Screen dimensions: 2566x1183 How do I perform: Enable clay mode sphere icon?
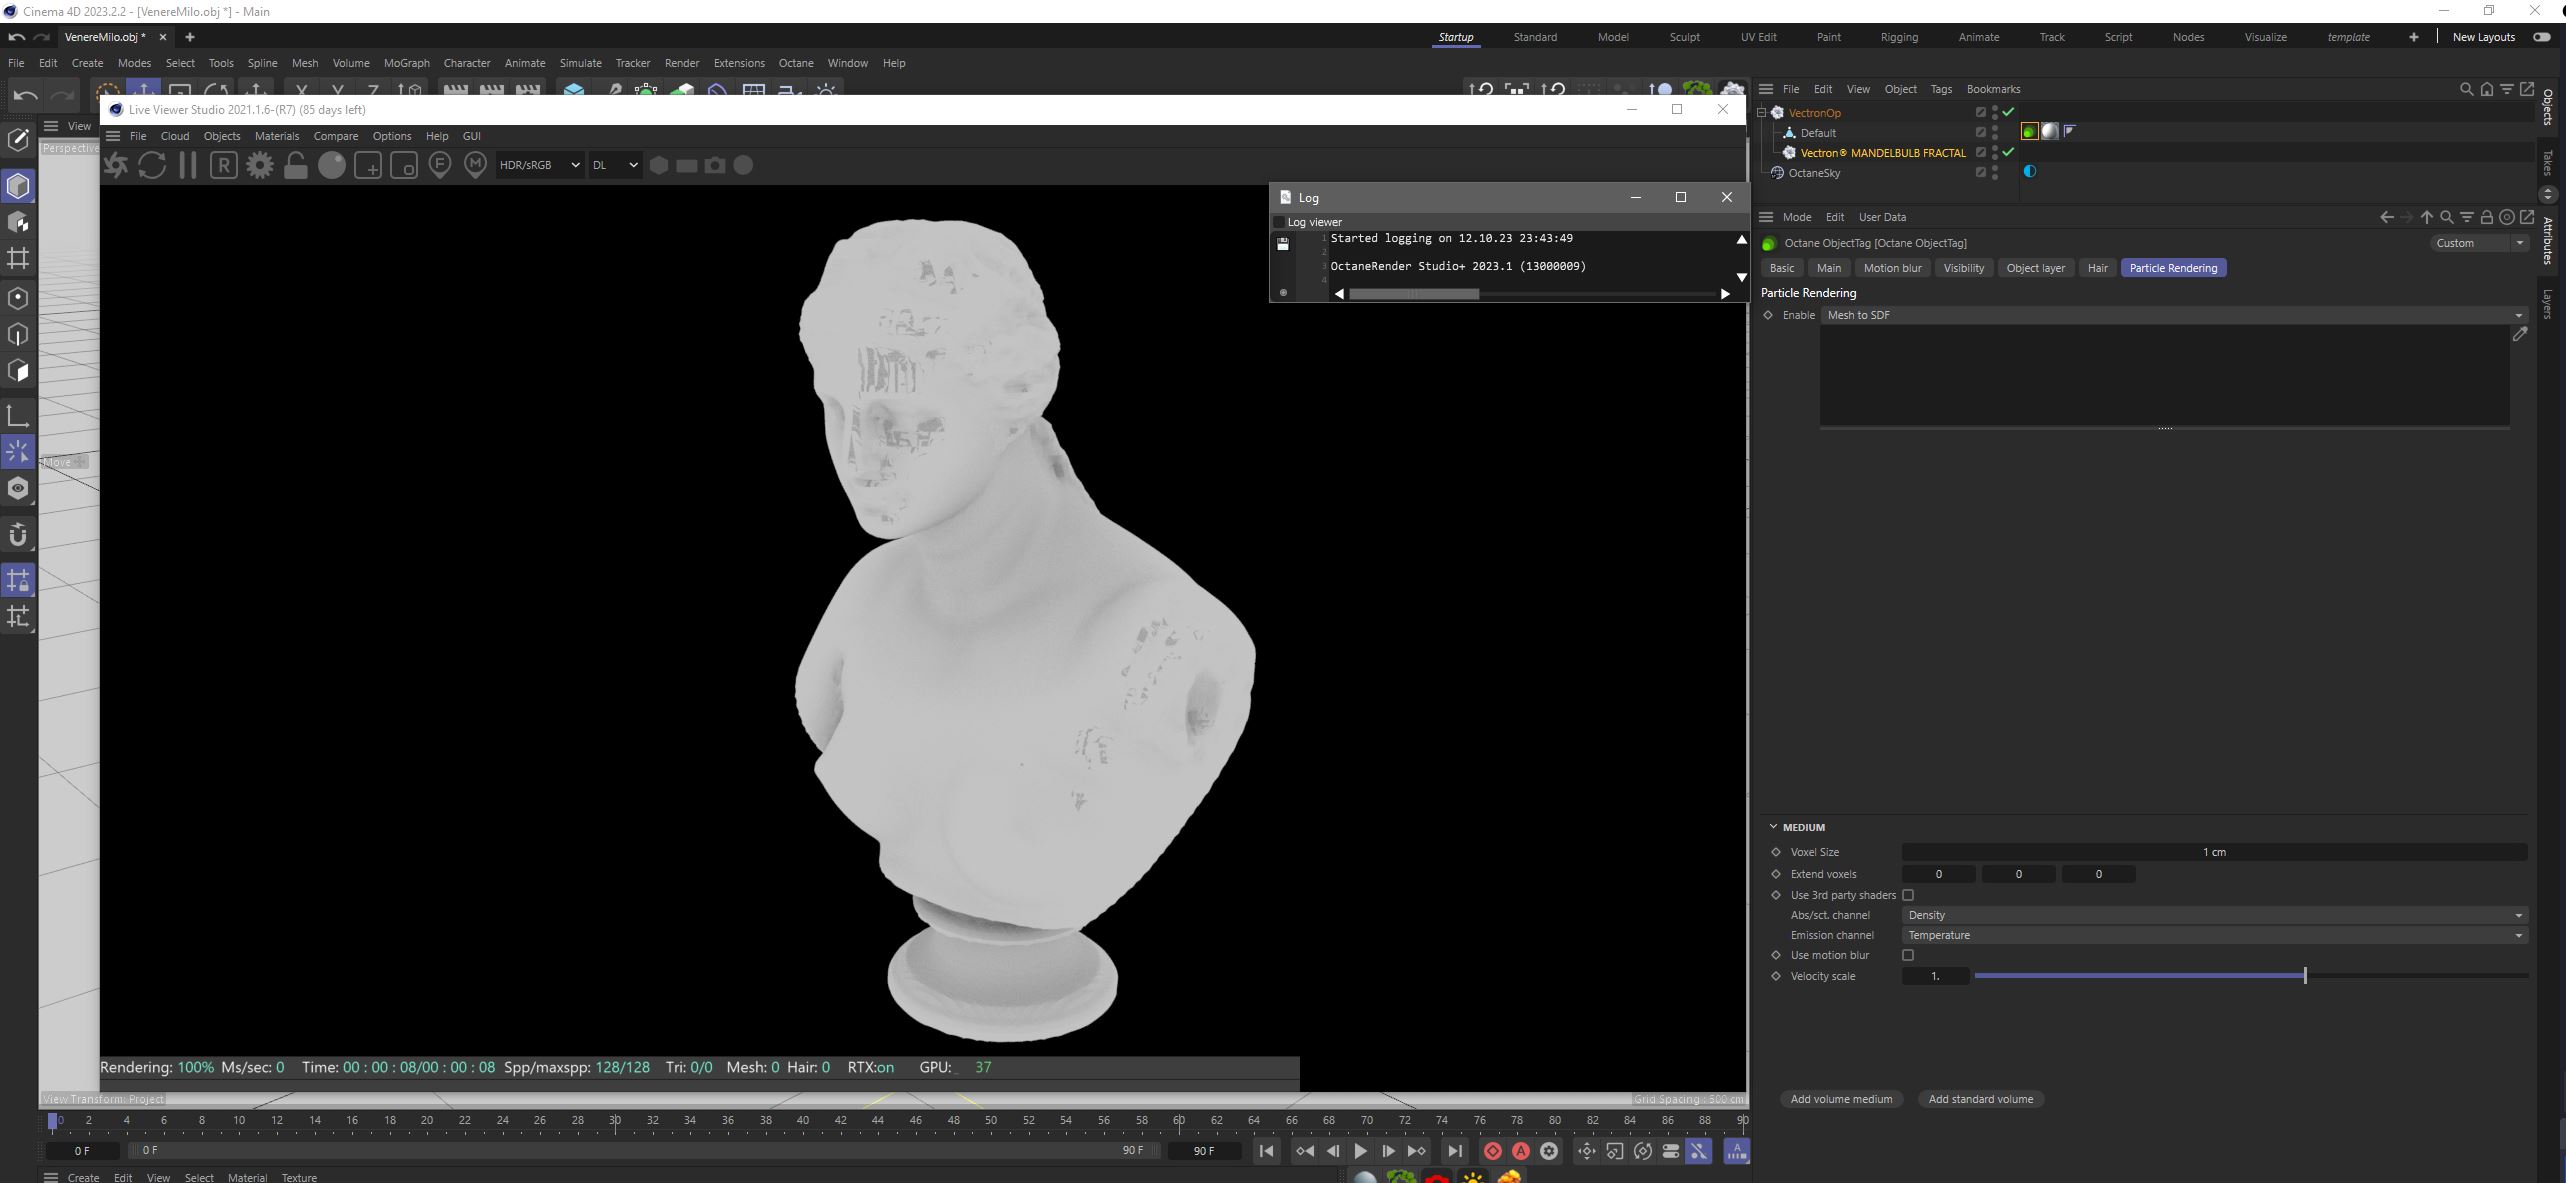click(332, 165)
